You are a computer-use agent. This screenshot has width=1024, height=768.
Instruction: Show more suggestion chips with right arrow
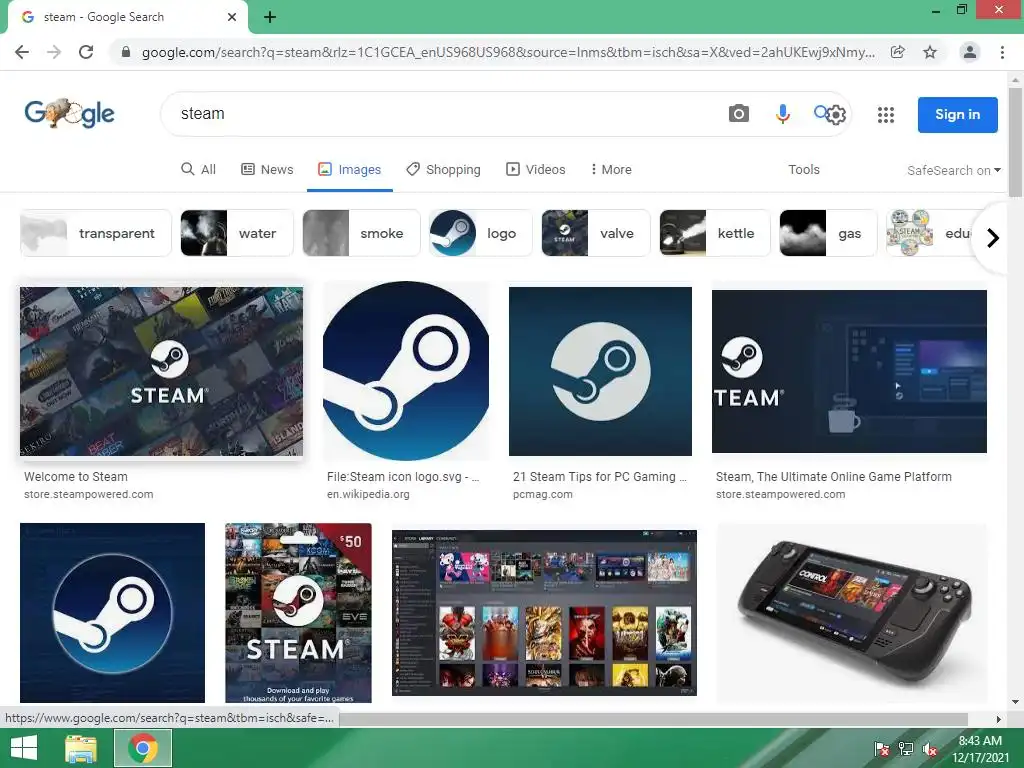click(993, 238)
